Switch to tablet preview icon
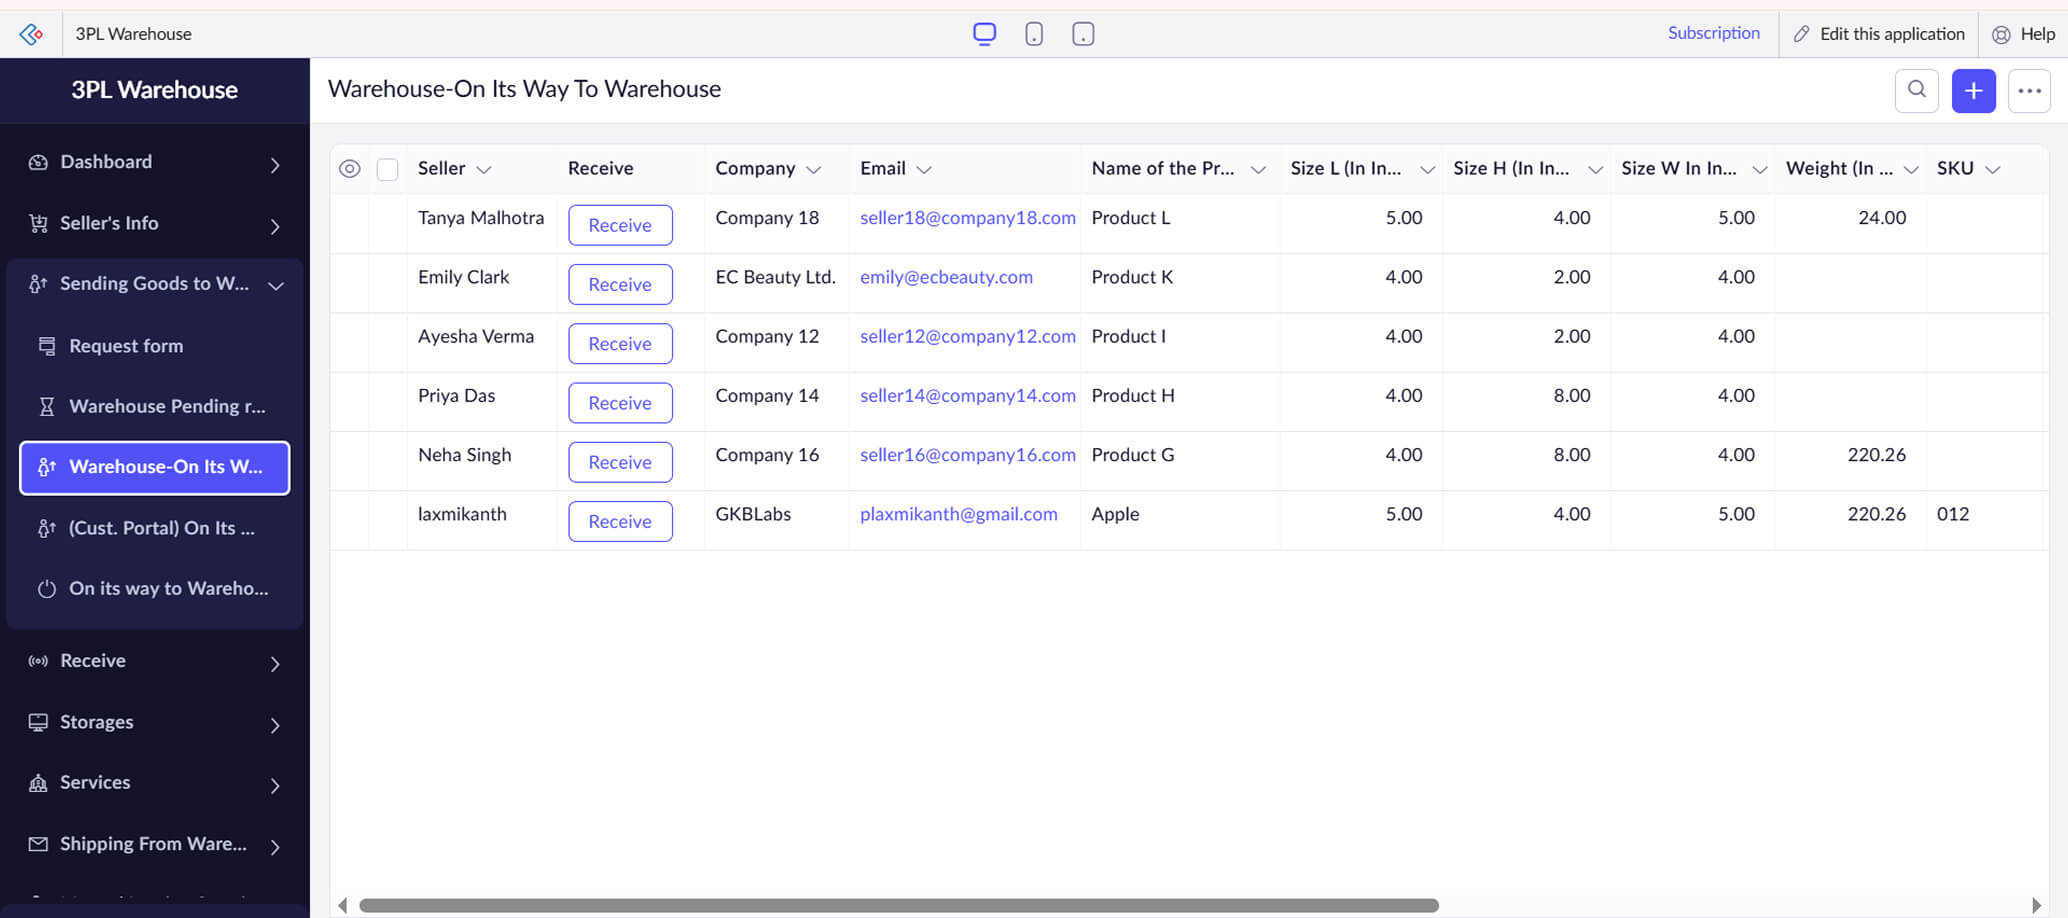This screenshot has width=2068, height=918. pos(1083,34)
